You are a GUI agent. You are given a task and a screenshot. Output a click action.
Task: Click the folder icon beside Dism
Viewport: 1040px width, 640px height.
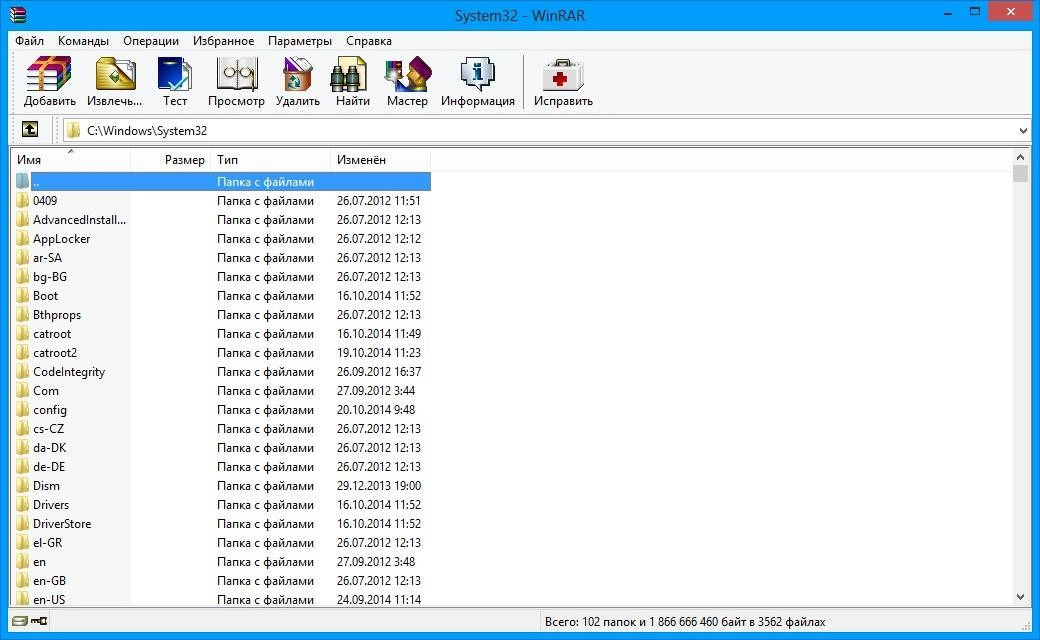[x=23, y=486]
